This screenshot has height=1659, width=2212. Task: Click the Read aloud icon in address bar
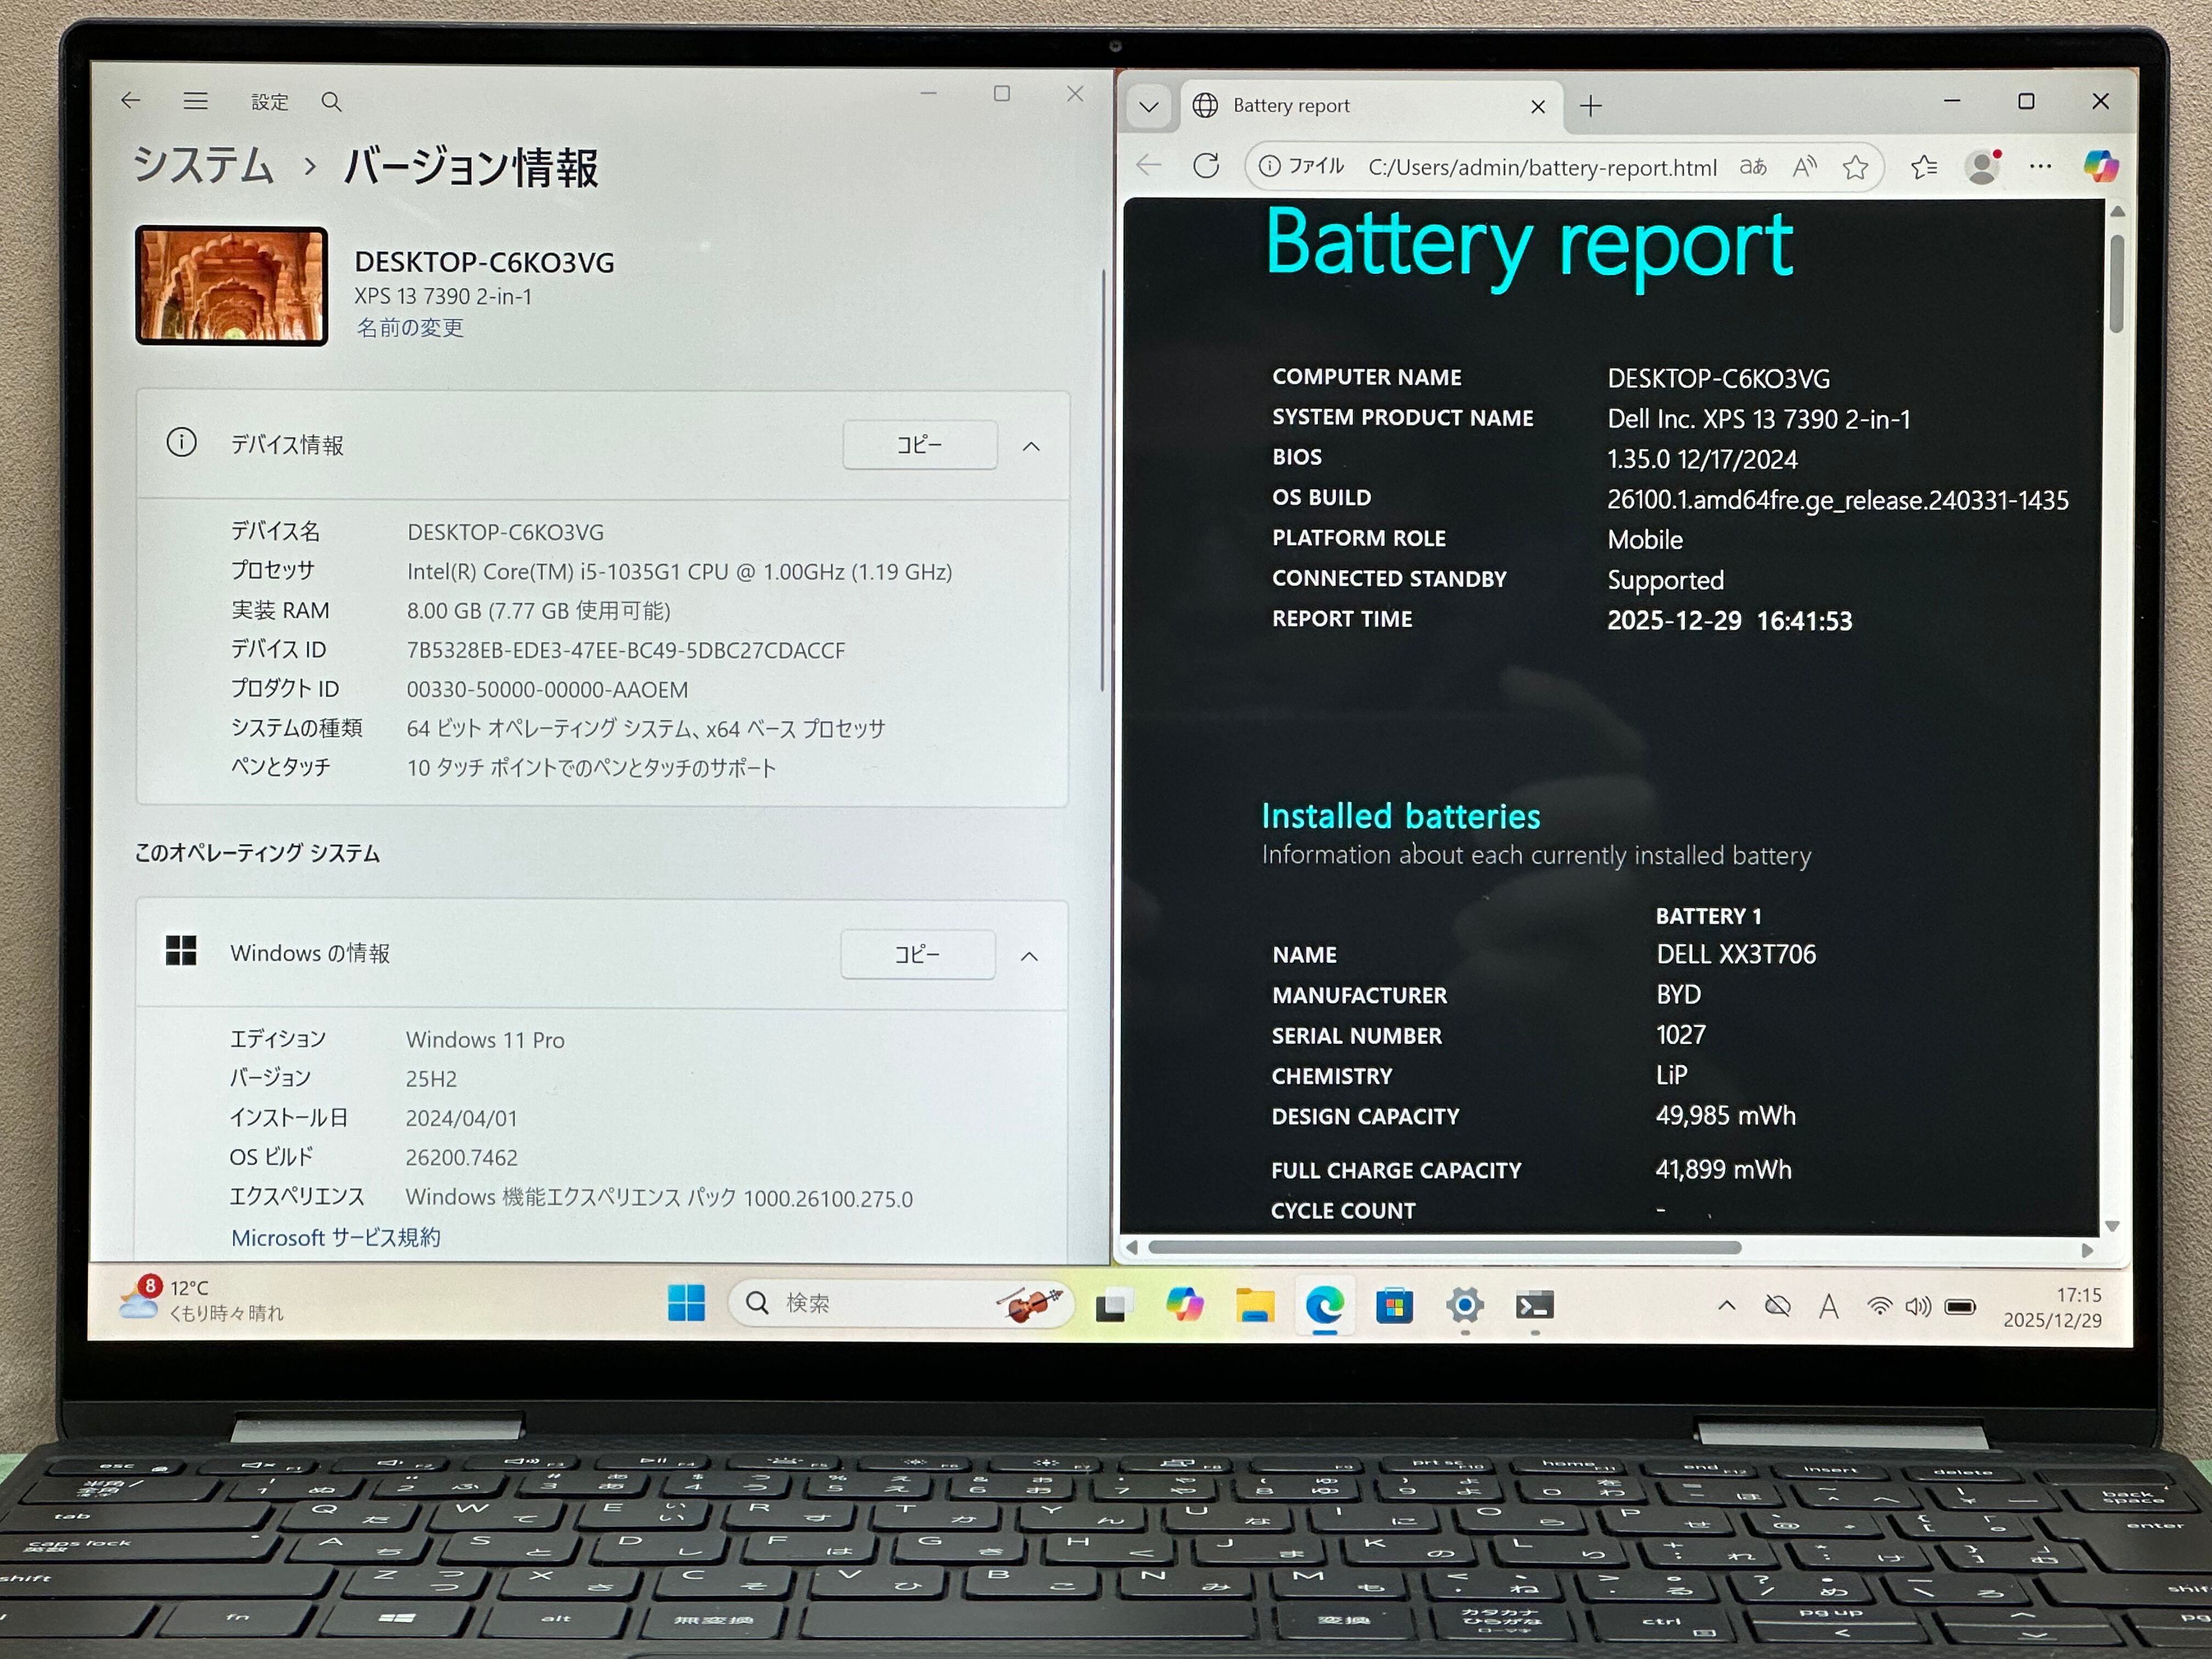tap(1804, 167)
